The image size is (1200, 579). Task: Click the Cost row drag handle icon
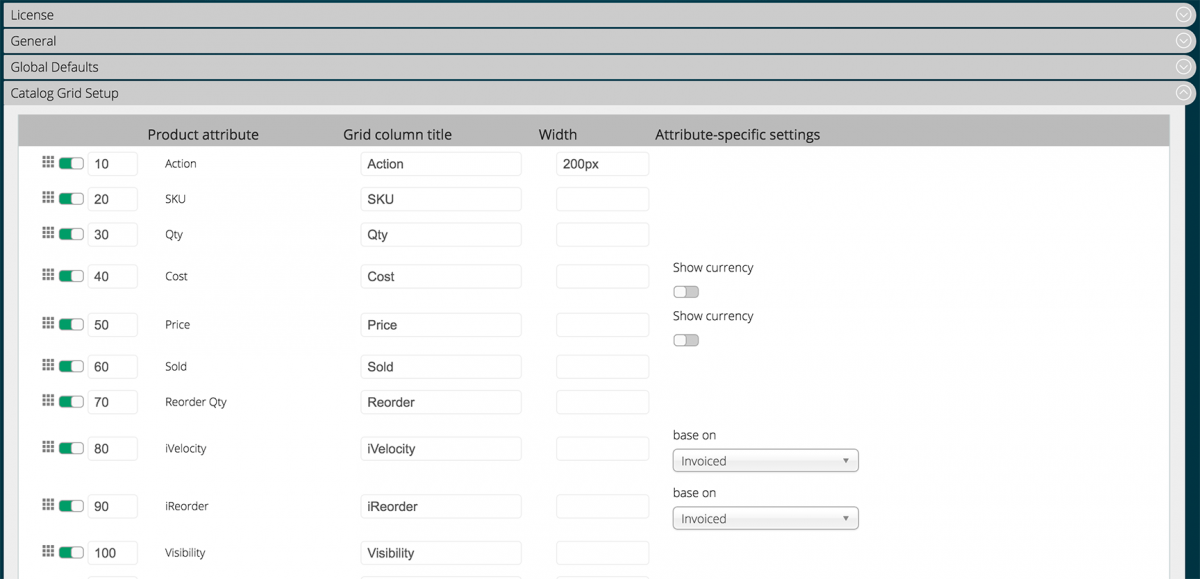(48, 275)
